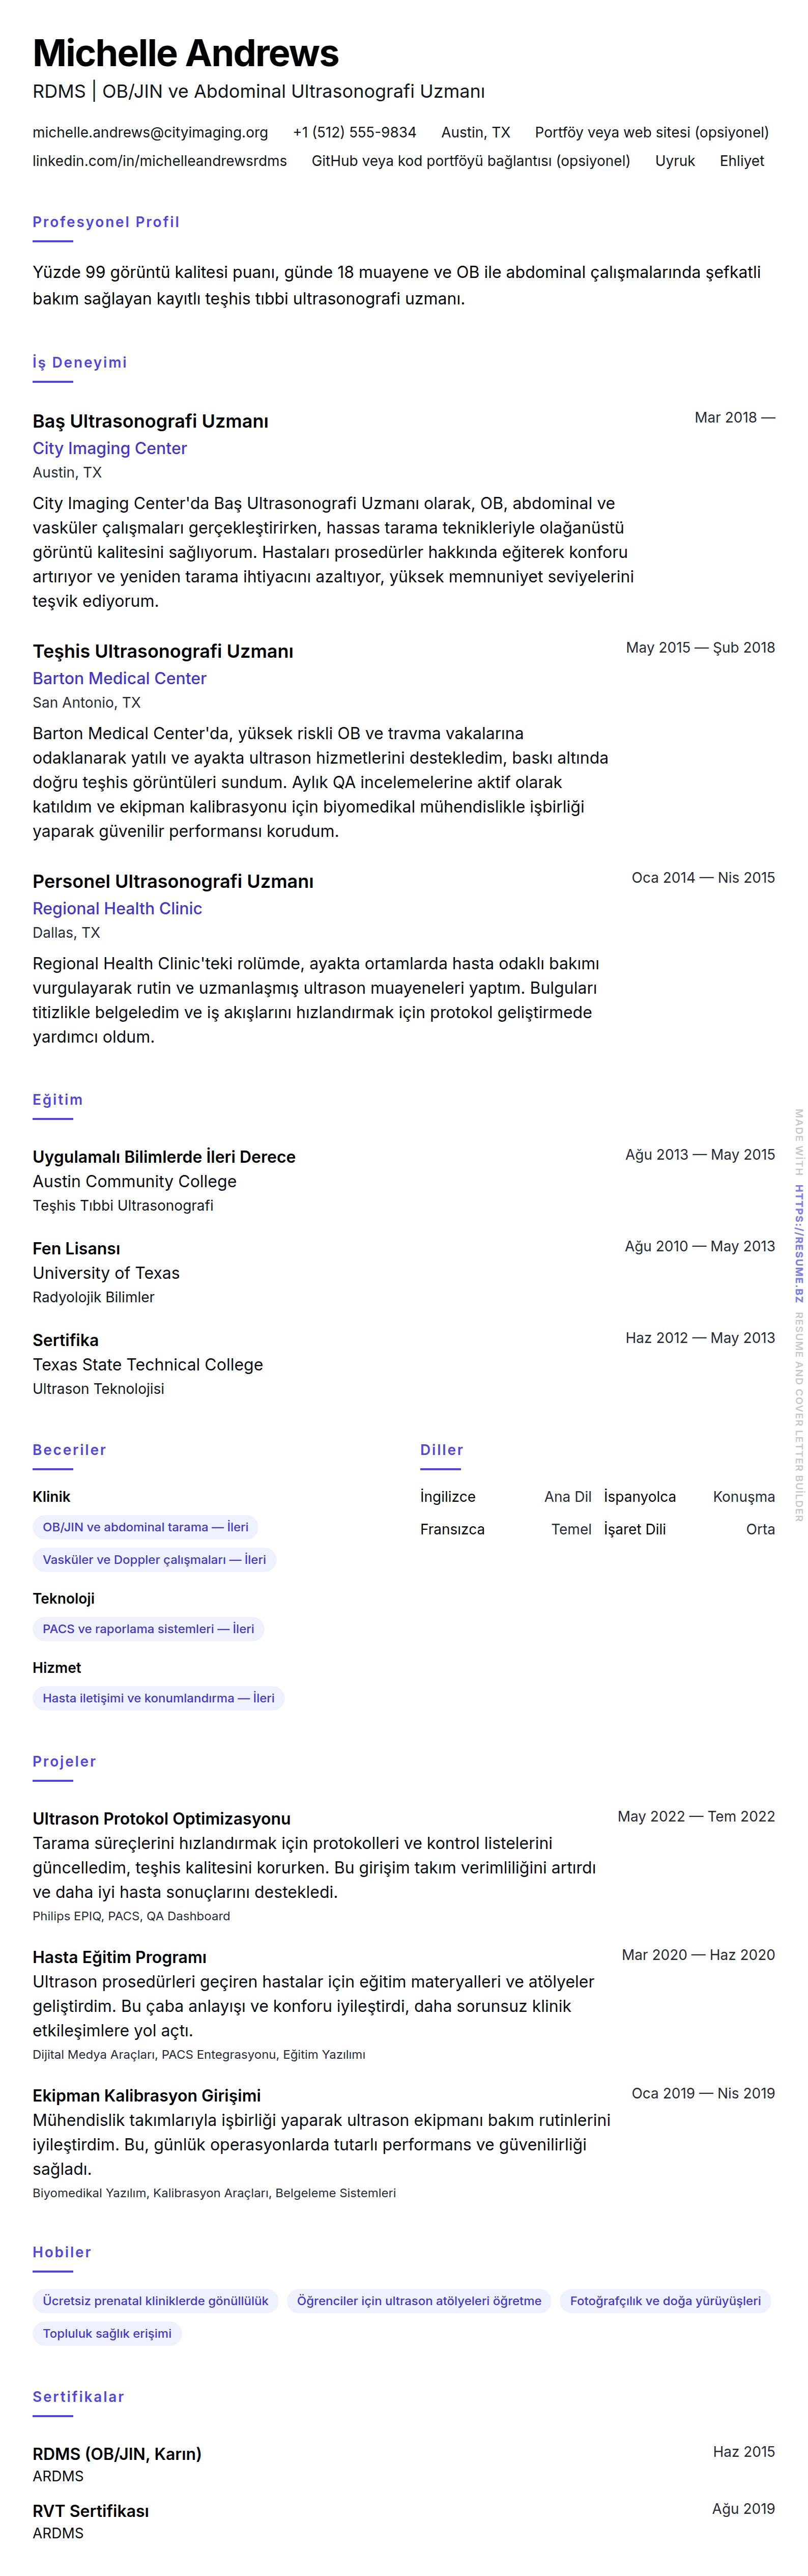
Task: Click the Barton Medical Center link
Action: [x=119, y=678]
